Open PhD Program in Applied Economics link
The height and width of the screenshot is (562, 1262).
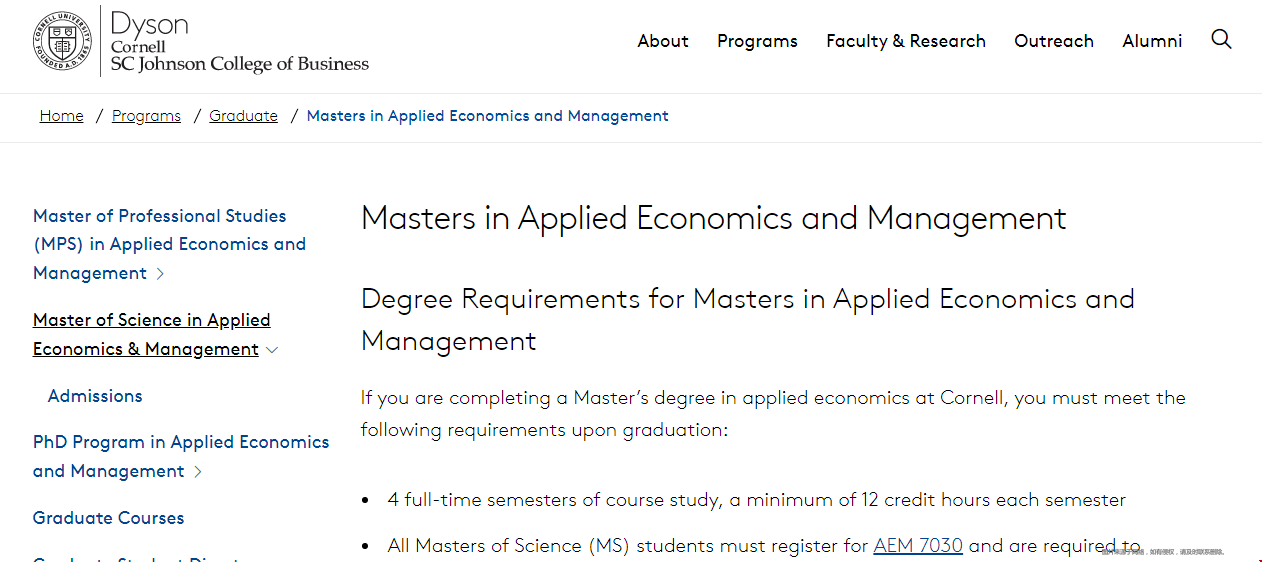tap(181, 456)
